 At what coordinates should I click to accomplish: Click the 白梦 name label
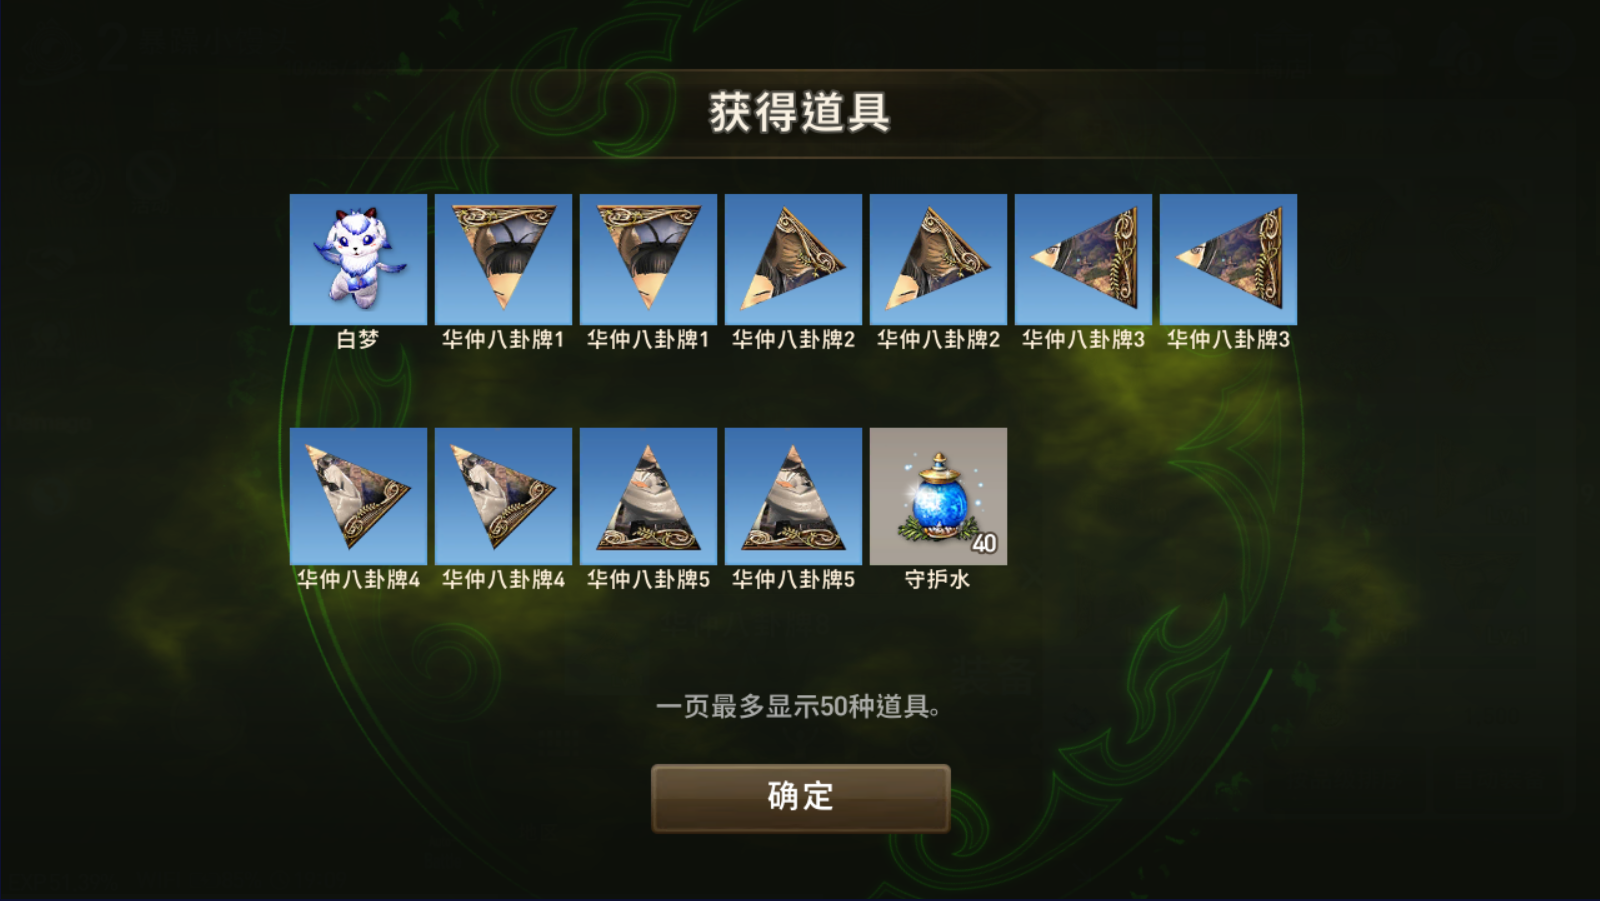pyautogui.click(x=358, y=340)
